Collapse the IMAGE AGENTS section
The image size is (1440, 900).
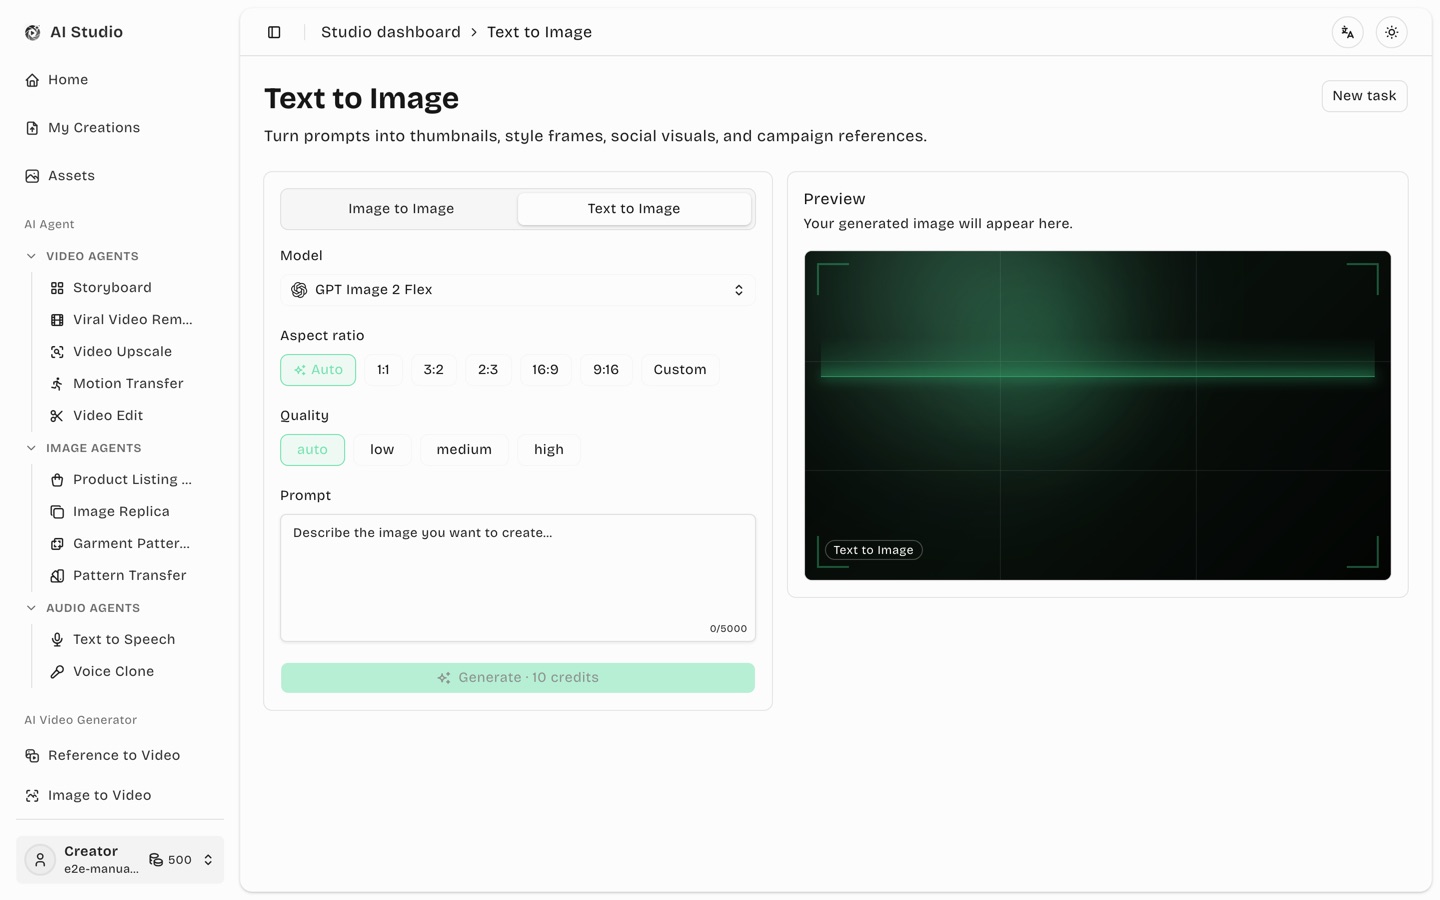coord(31,449)
